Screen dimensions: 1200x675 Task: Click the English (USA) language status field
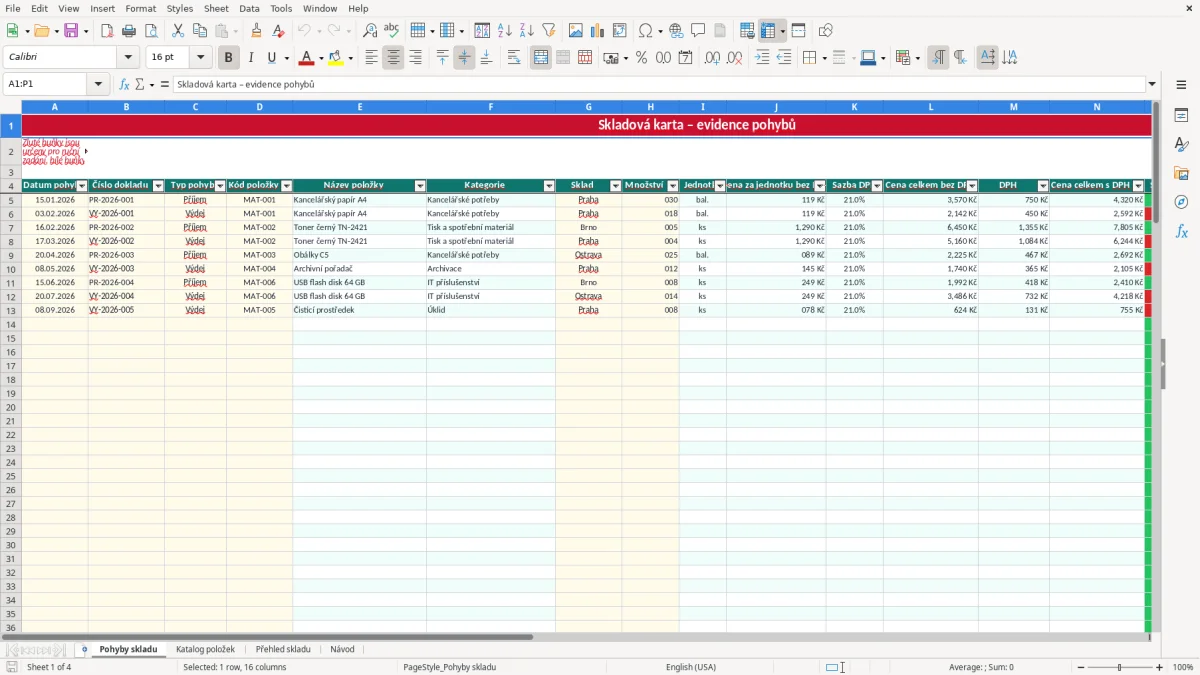pos(691,667)
